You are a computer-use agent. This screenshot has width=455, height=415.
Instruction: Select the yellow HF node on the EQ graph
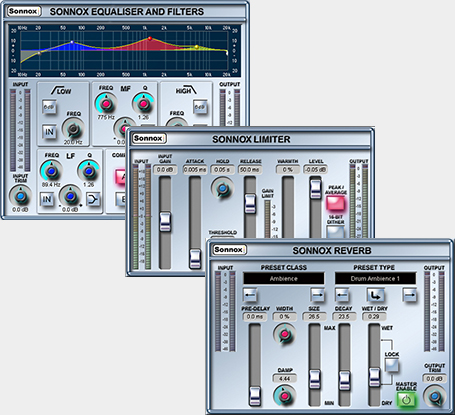pyautogui.click(x=196, y=47)
